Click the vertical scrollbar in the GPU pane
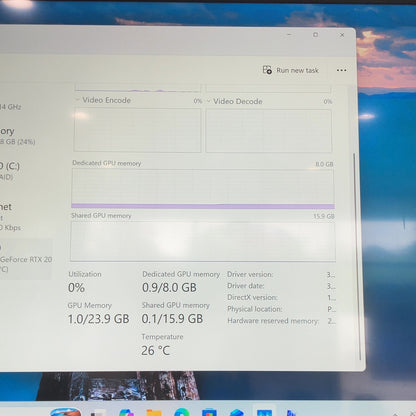416x416 pixels. 357,256
